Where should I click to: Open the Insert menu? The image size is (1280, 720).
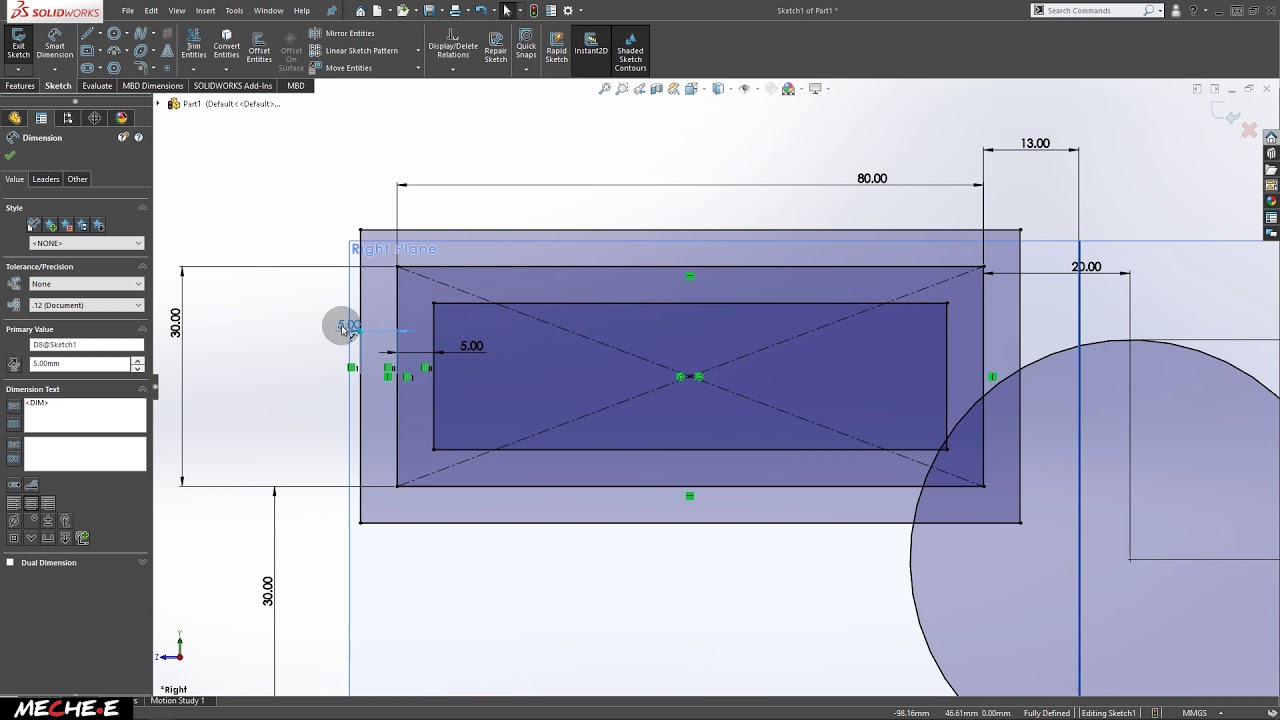pyautogui.click(x=205, y=11)
